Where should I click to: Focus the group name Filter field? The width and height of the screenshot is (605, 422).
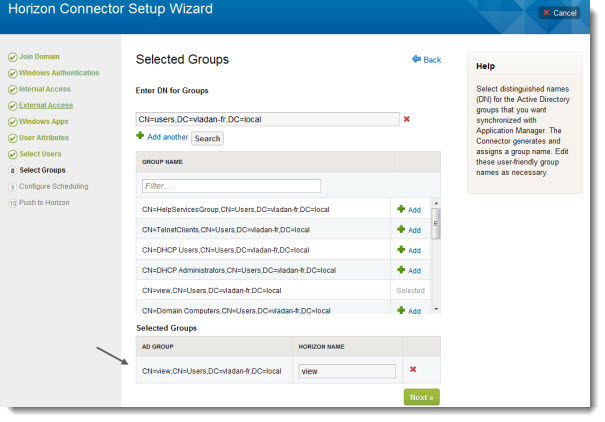[231, 186]
